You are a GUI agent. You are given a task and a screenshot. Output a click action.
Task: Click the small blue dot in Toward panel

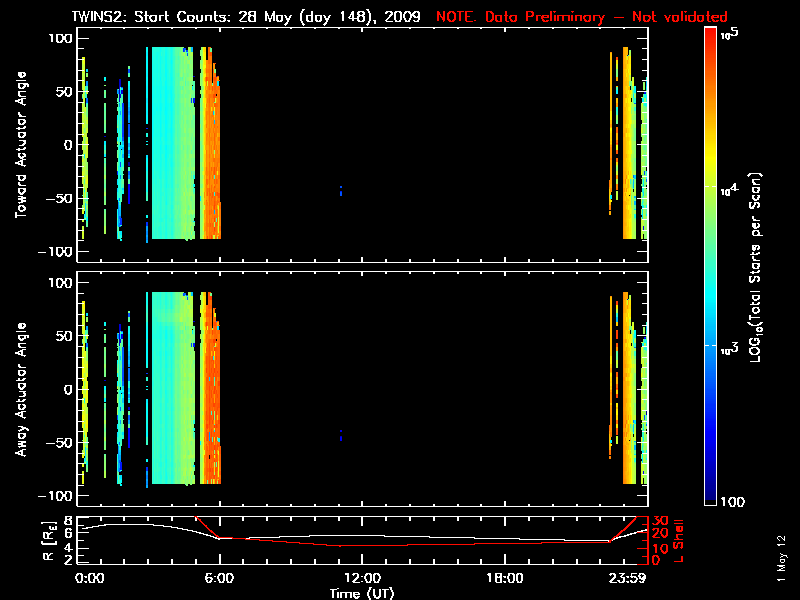[x=341, y=190]
